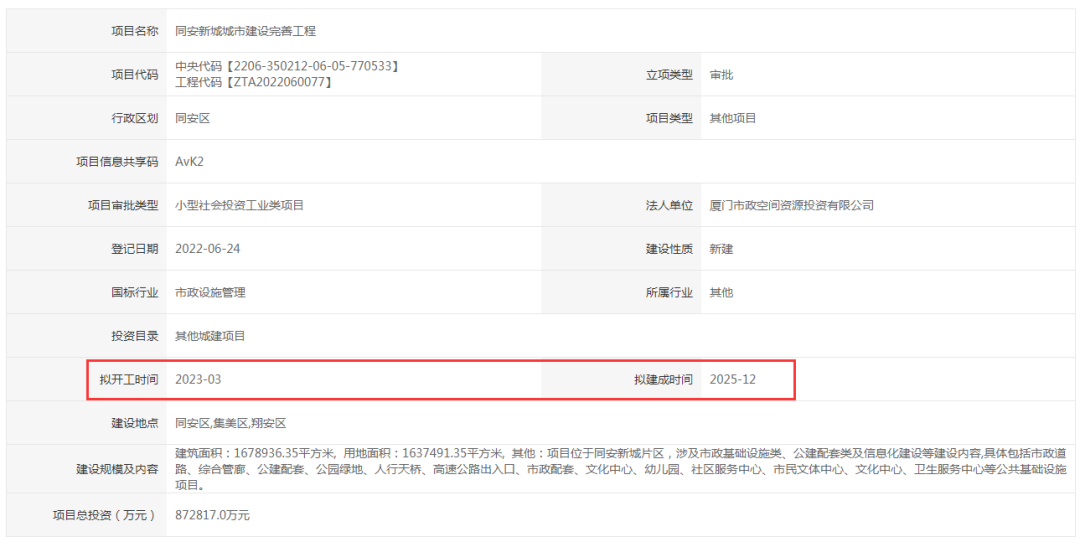
Task: Click the 法人单位 label
Action: 669,205
